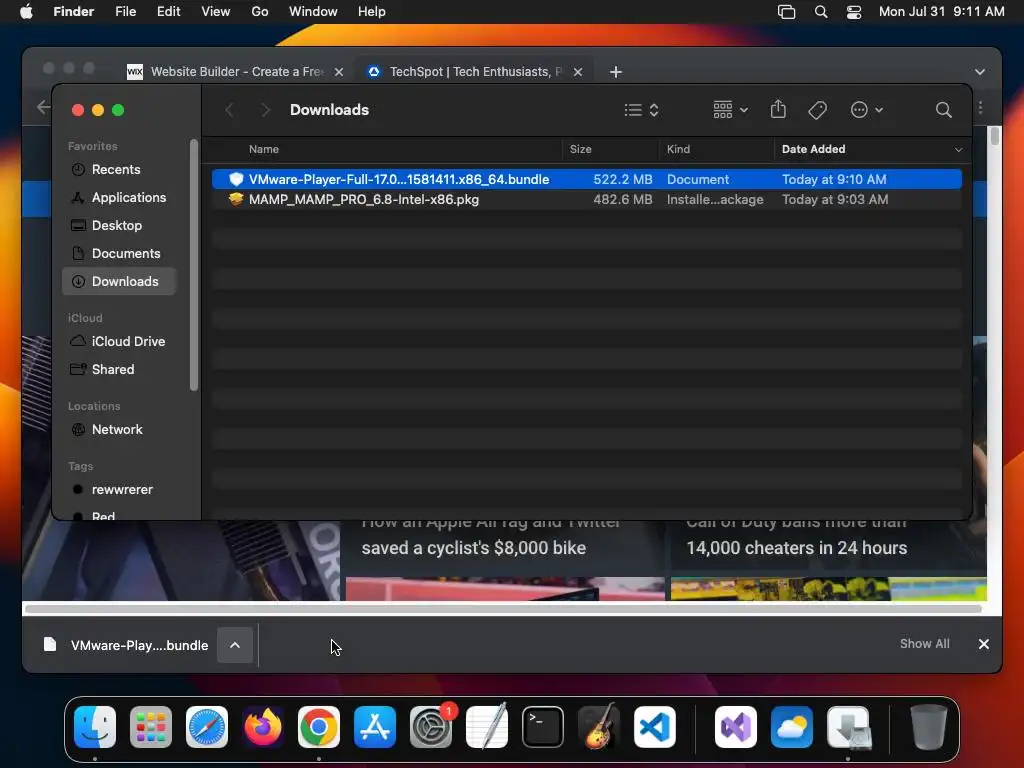Viewport: 1024px width, 768px height.
Task: Open Recents in Finder sidebar
Action: pos(116,169)
